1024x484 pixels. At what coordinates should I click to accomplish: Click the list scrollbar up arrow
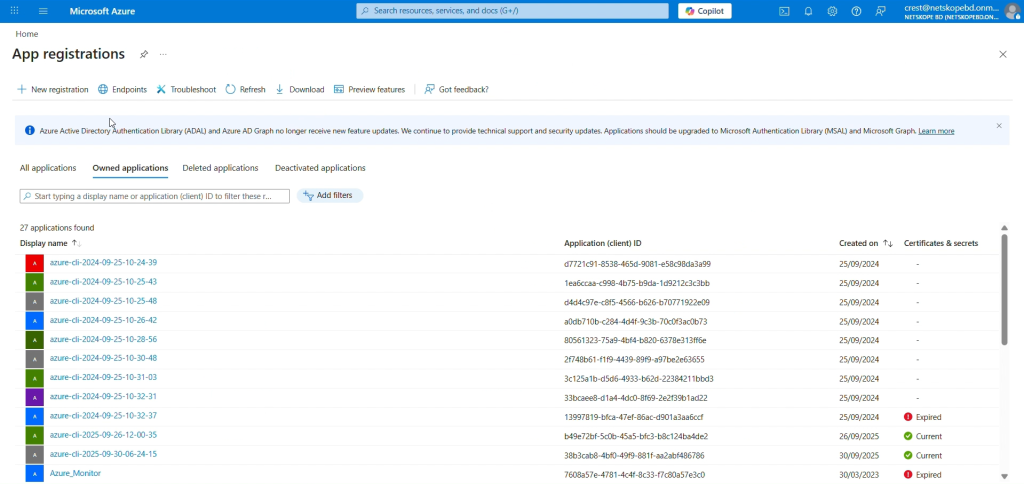pyautogui.click(x=1004, y=228)
